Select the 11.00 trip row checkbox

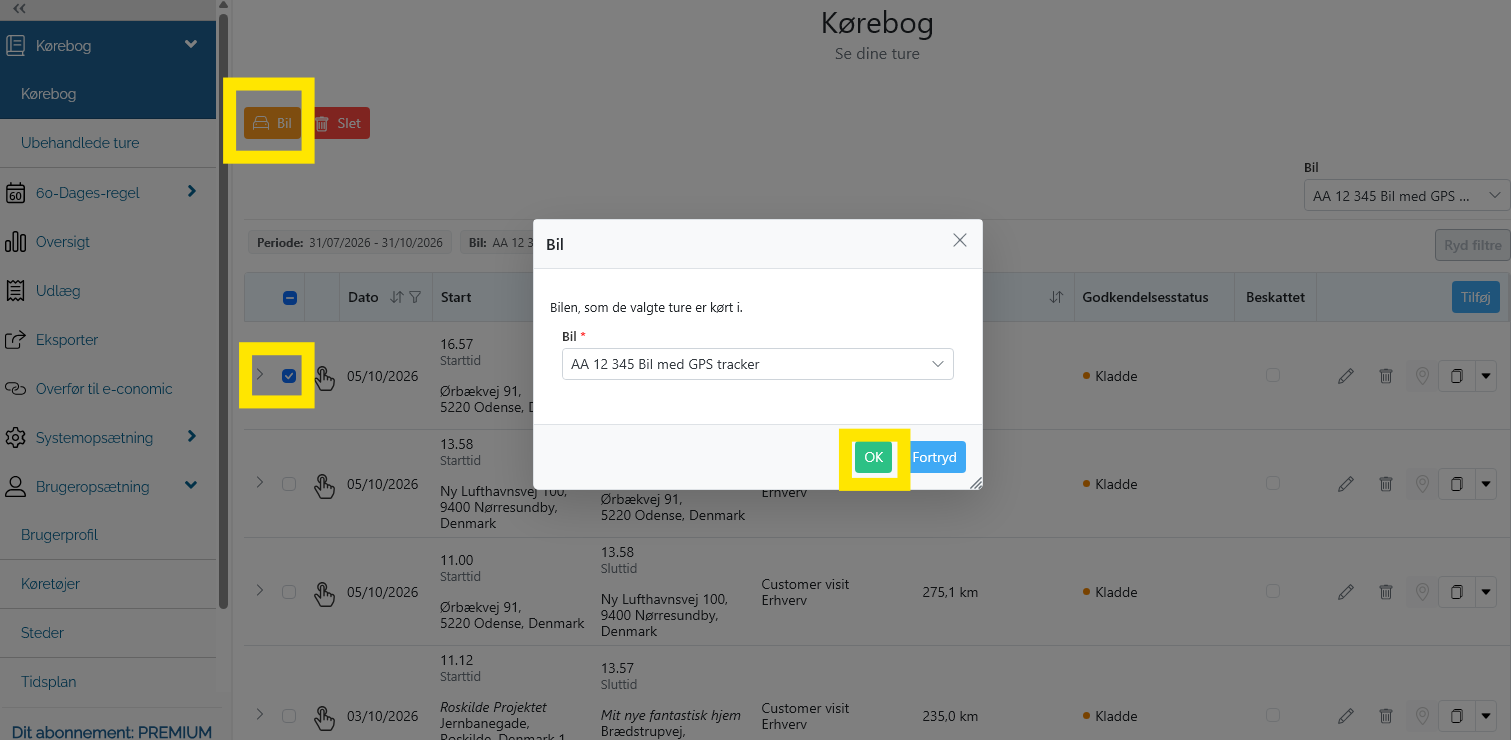pyautogui.click(x=289, y=592)
